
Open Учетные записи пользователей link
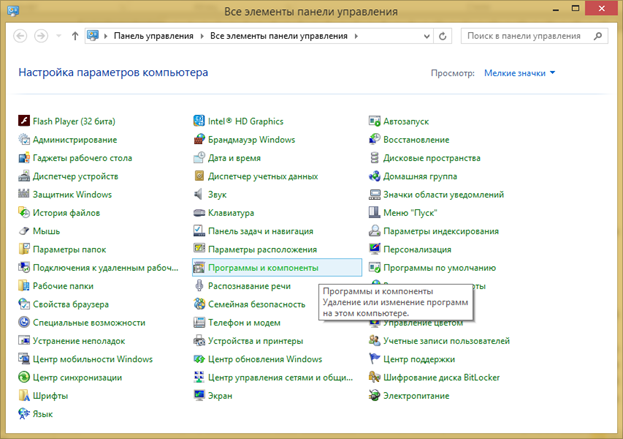click(x=446, y=340)
